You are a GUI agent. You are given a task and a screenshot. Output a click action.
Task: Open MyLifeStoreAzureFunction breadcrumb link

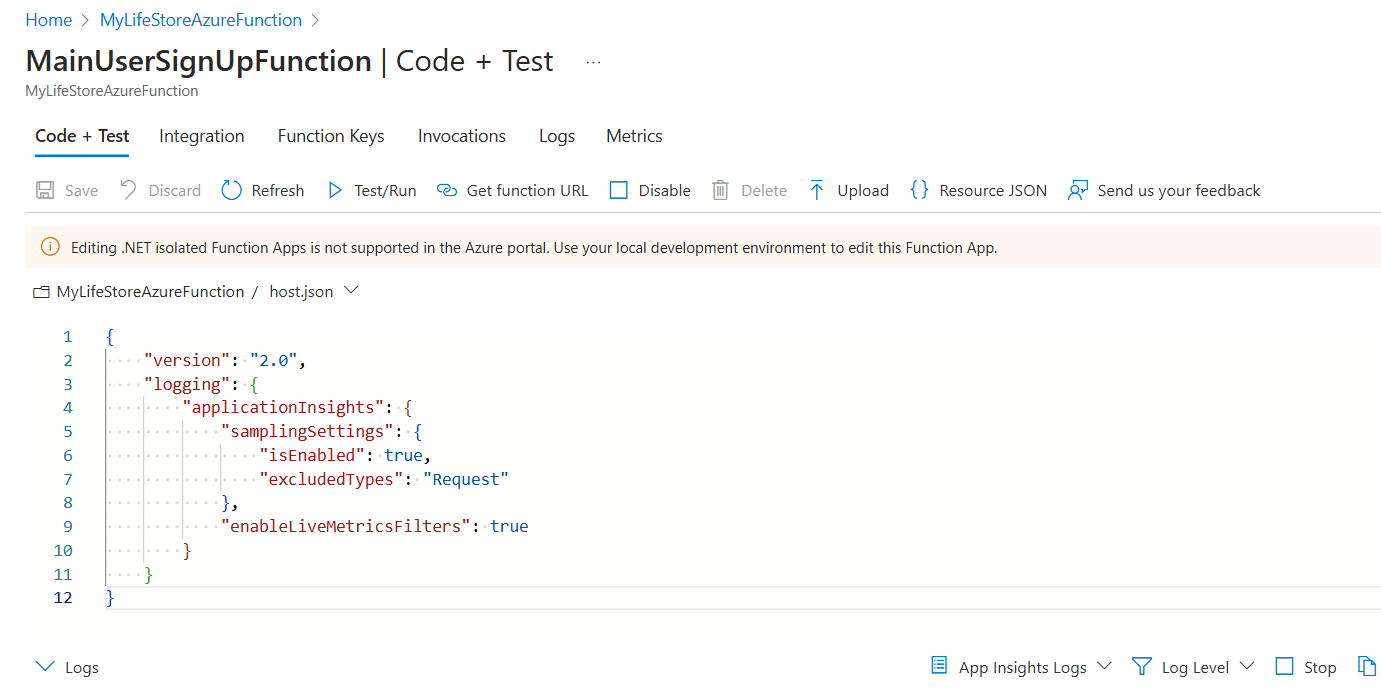point(201,20)
